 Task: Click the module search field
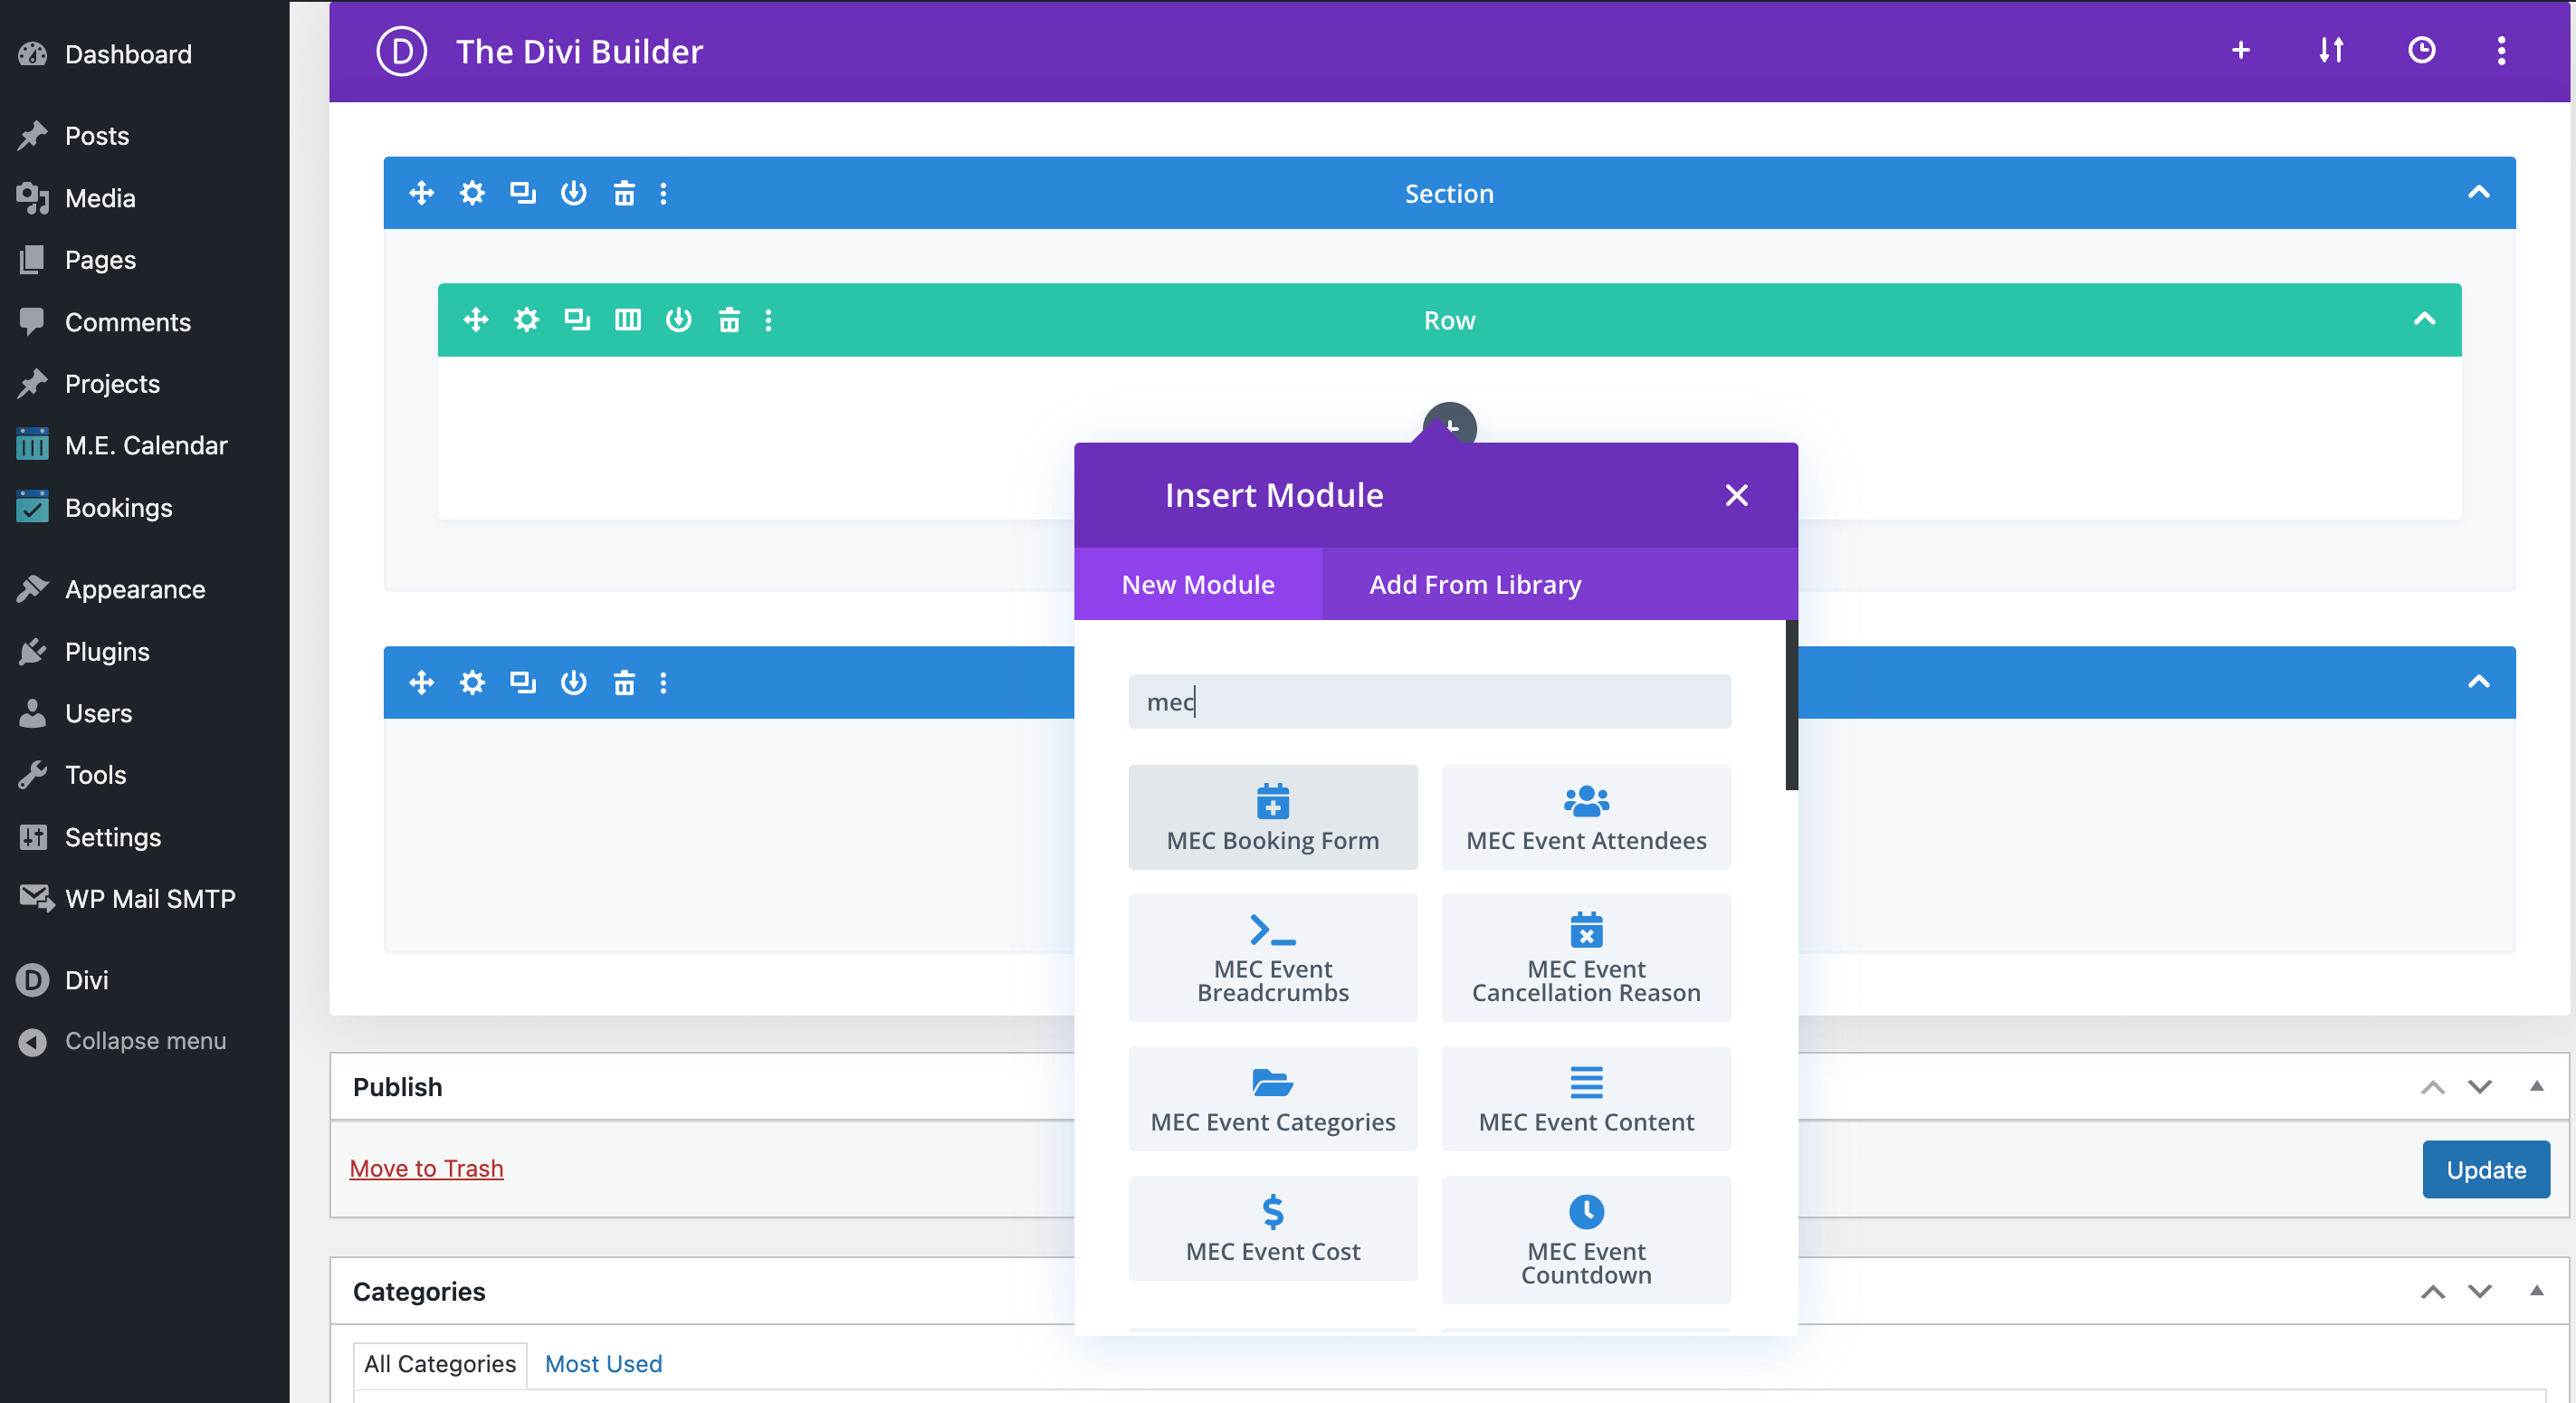[x=1428, y=701]
